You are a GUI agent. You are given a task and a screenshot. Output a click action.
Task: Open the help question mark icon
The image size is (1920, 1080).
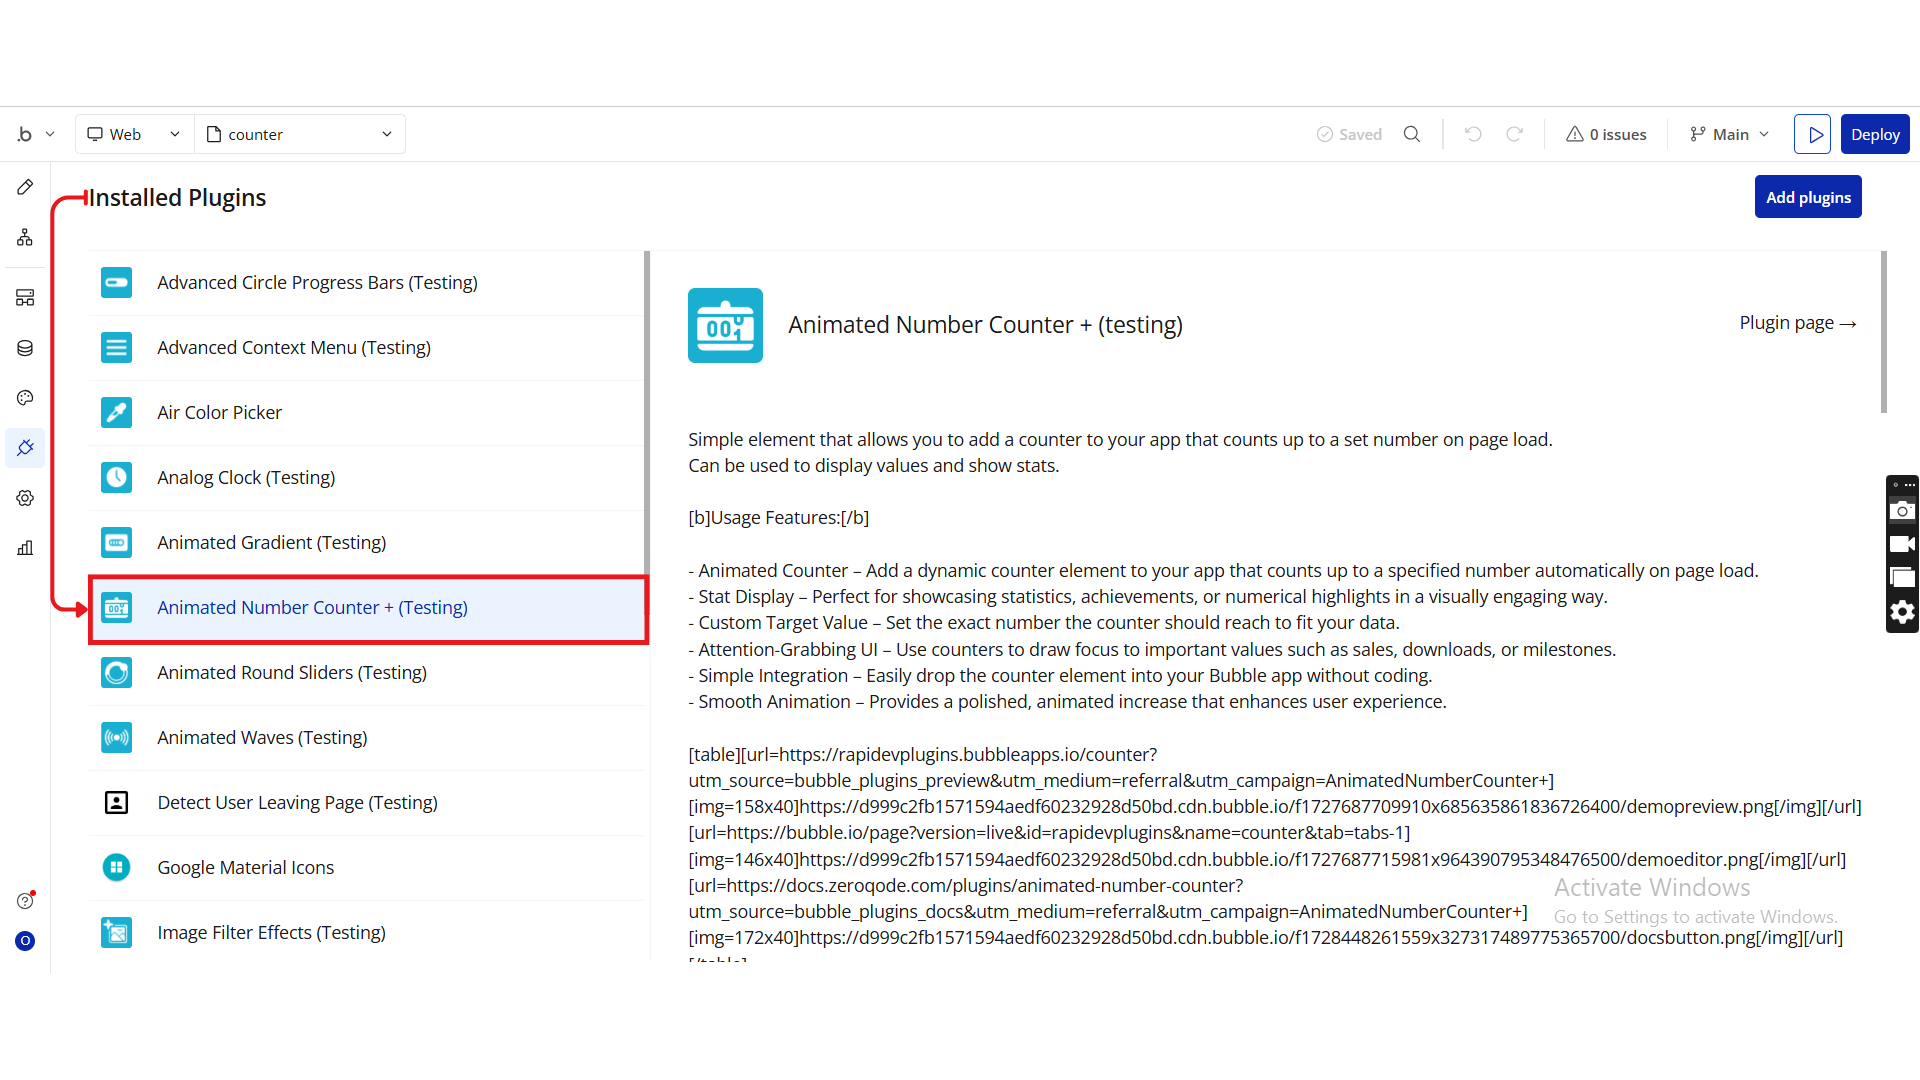(25, 901)
